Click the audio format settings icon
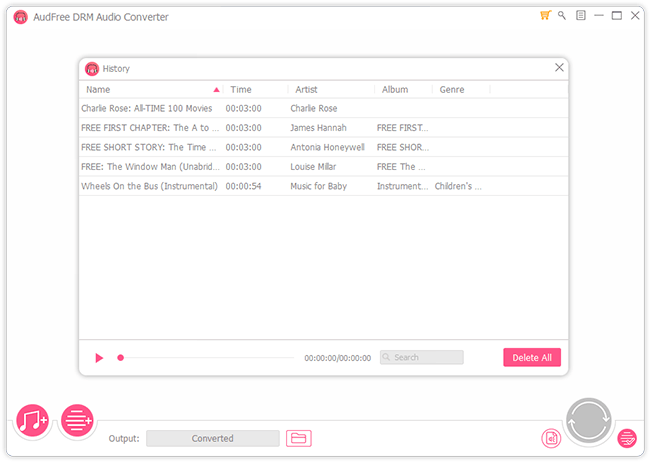Viewport: 650px width, 462px height. pyautogui.click(x=550, y=438)
